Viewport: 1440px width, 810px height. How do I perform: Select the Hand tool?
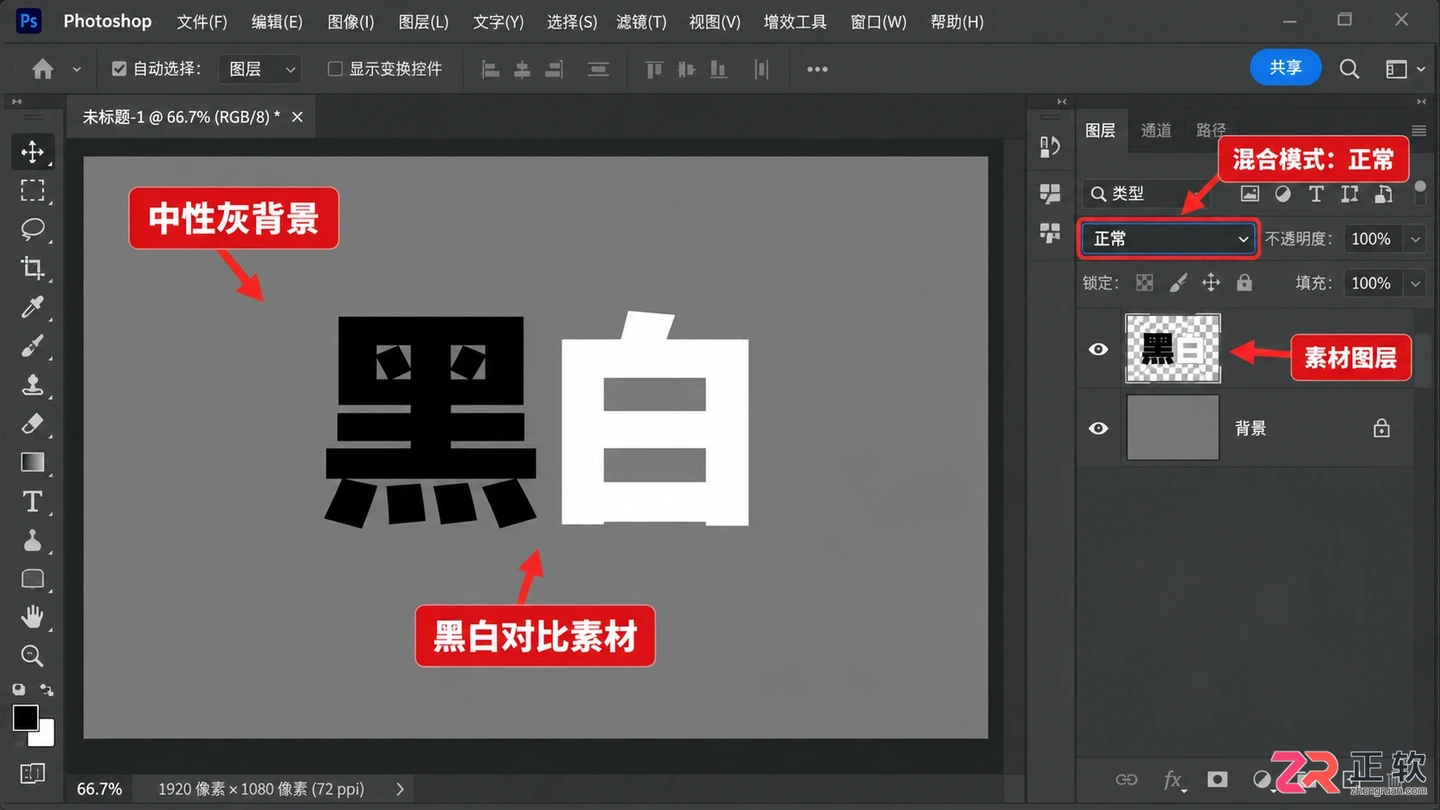[32, 617]
